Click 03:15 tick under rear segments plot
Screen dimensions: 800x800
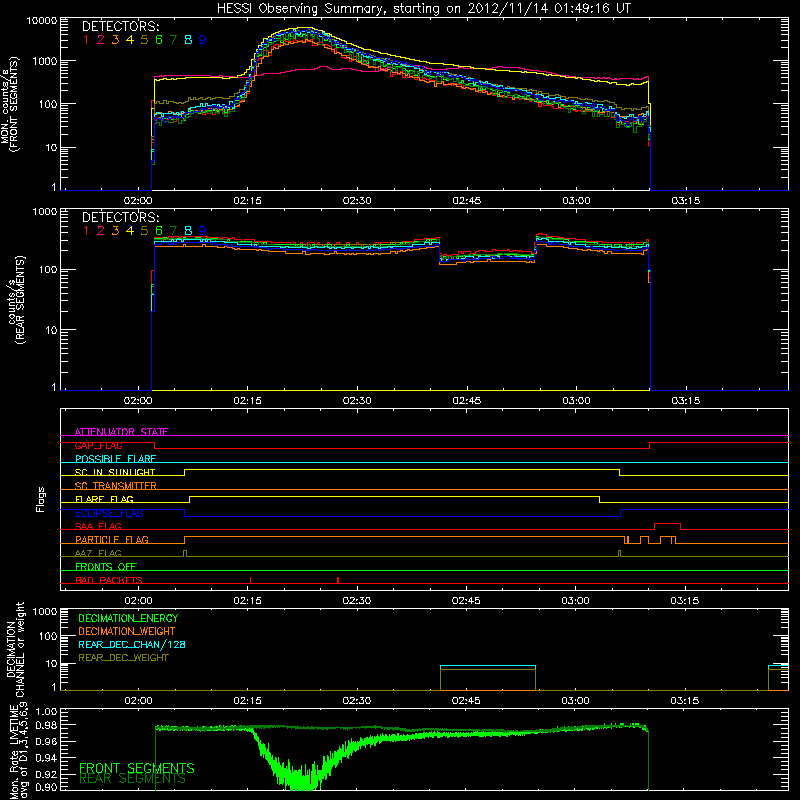pos(686,401)
